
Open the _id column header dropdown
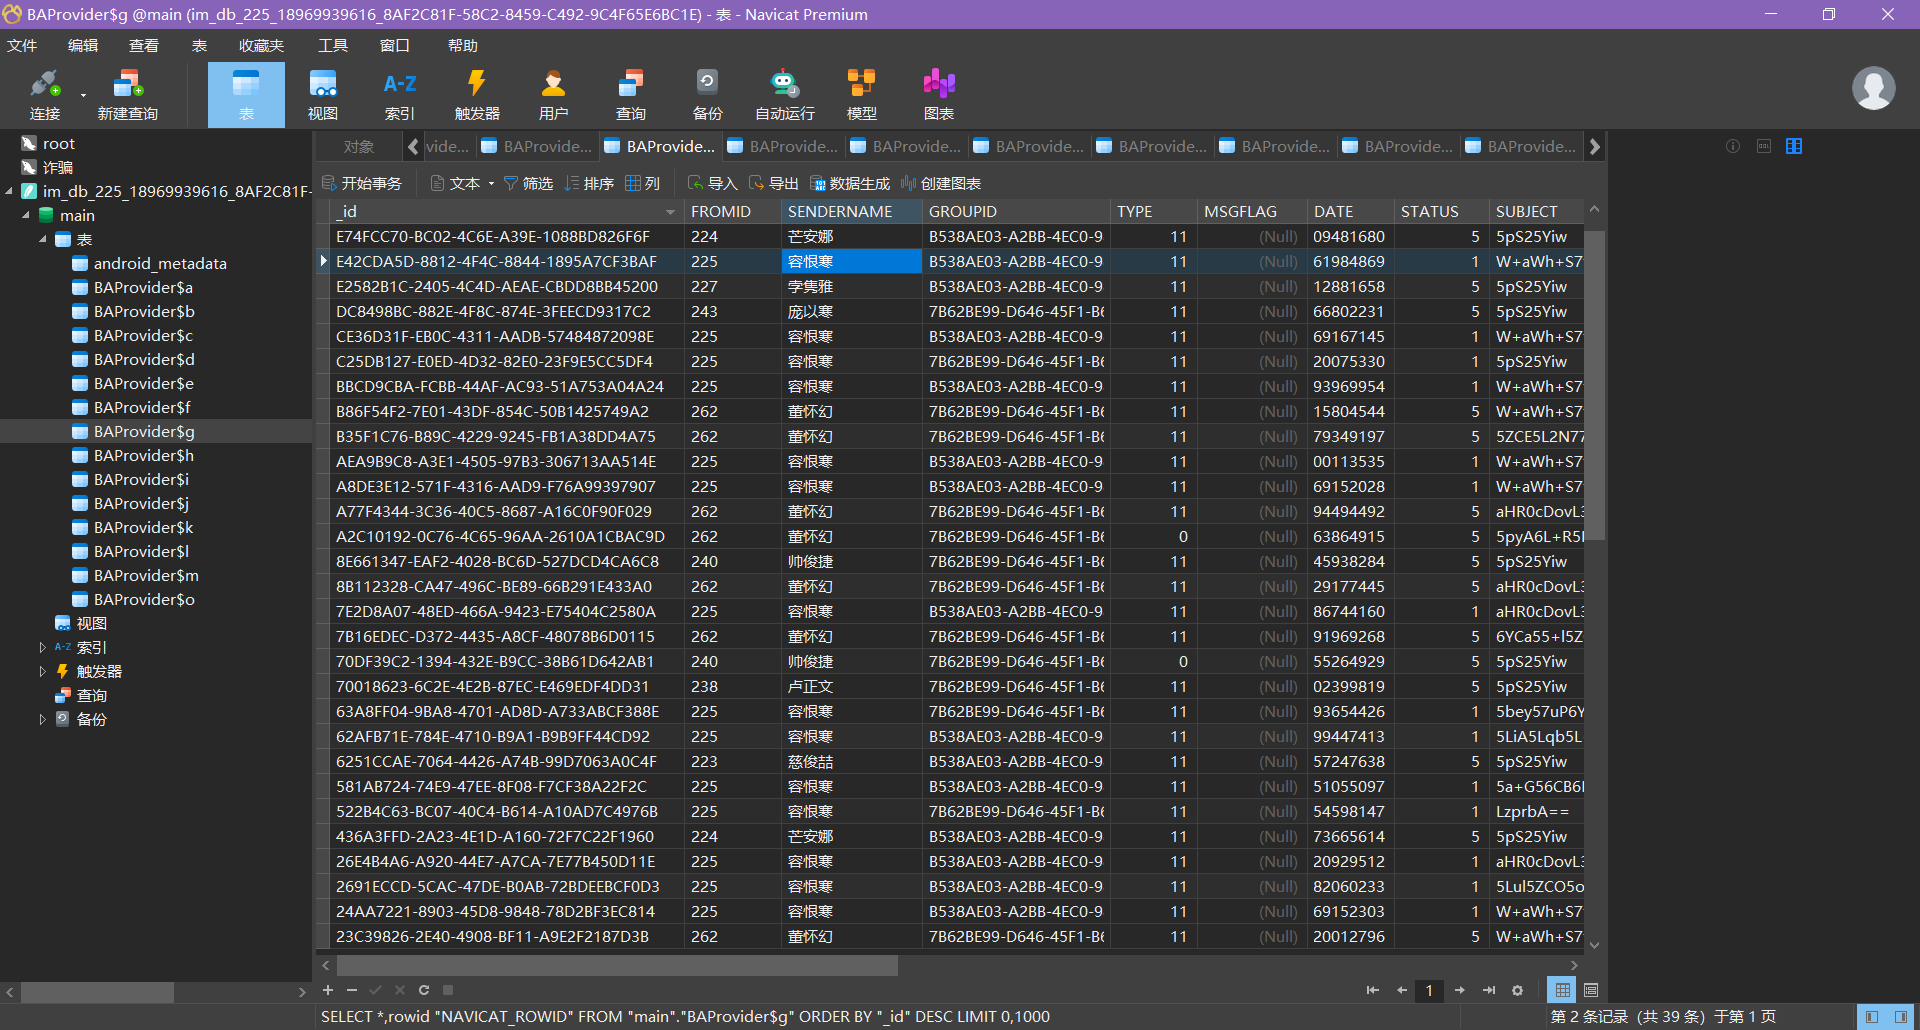(670, 212)
